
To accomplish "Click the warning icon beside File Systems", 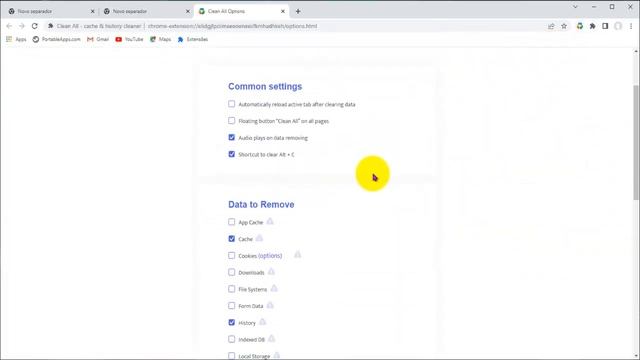I will (274, 288).
